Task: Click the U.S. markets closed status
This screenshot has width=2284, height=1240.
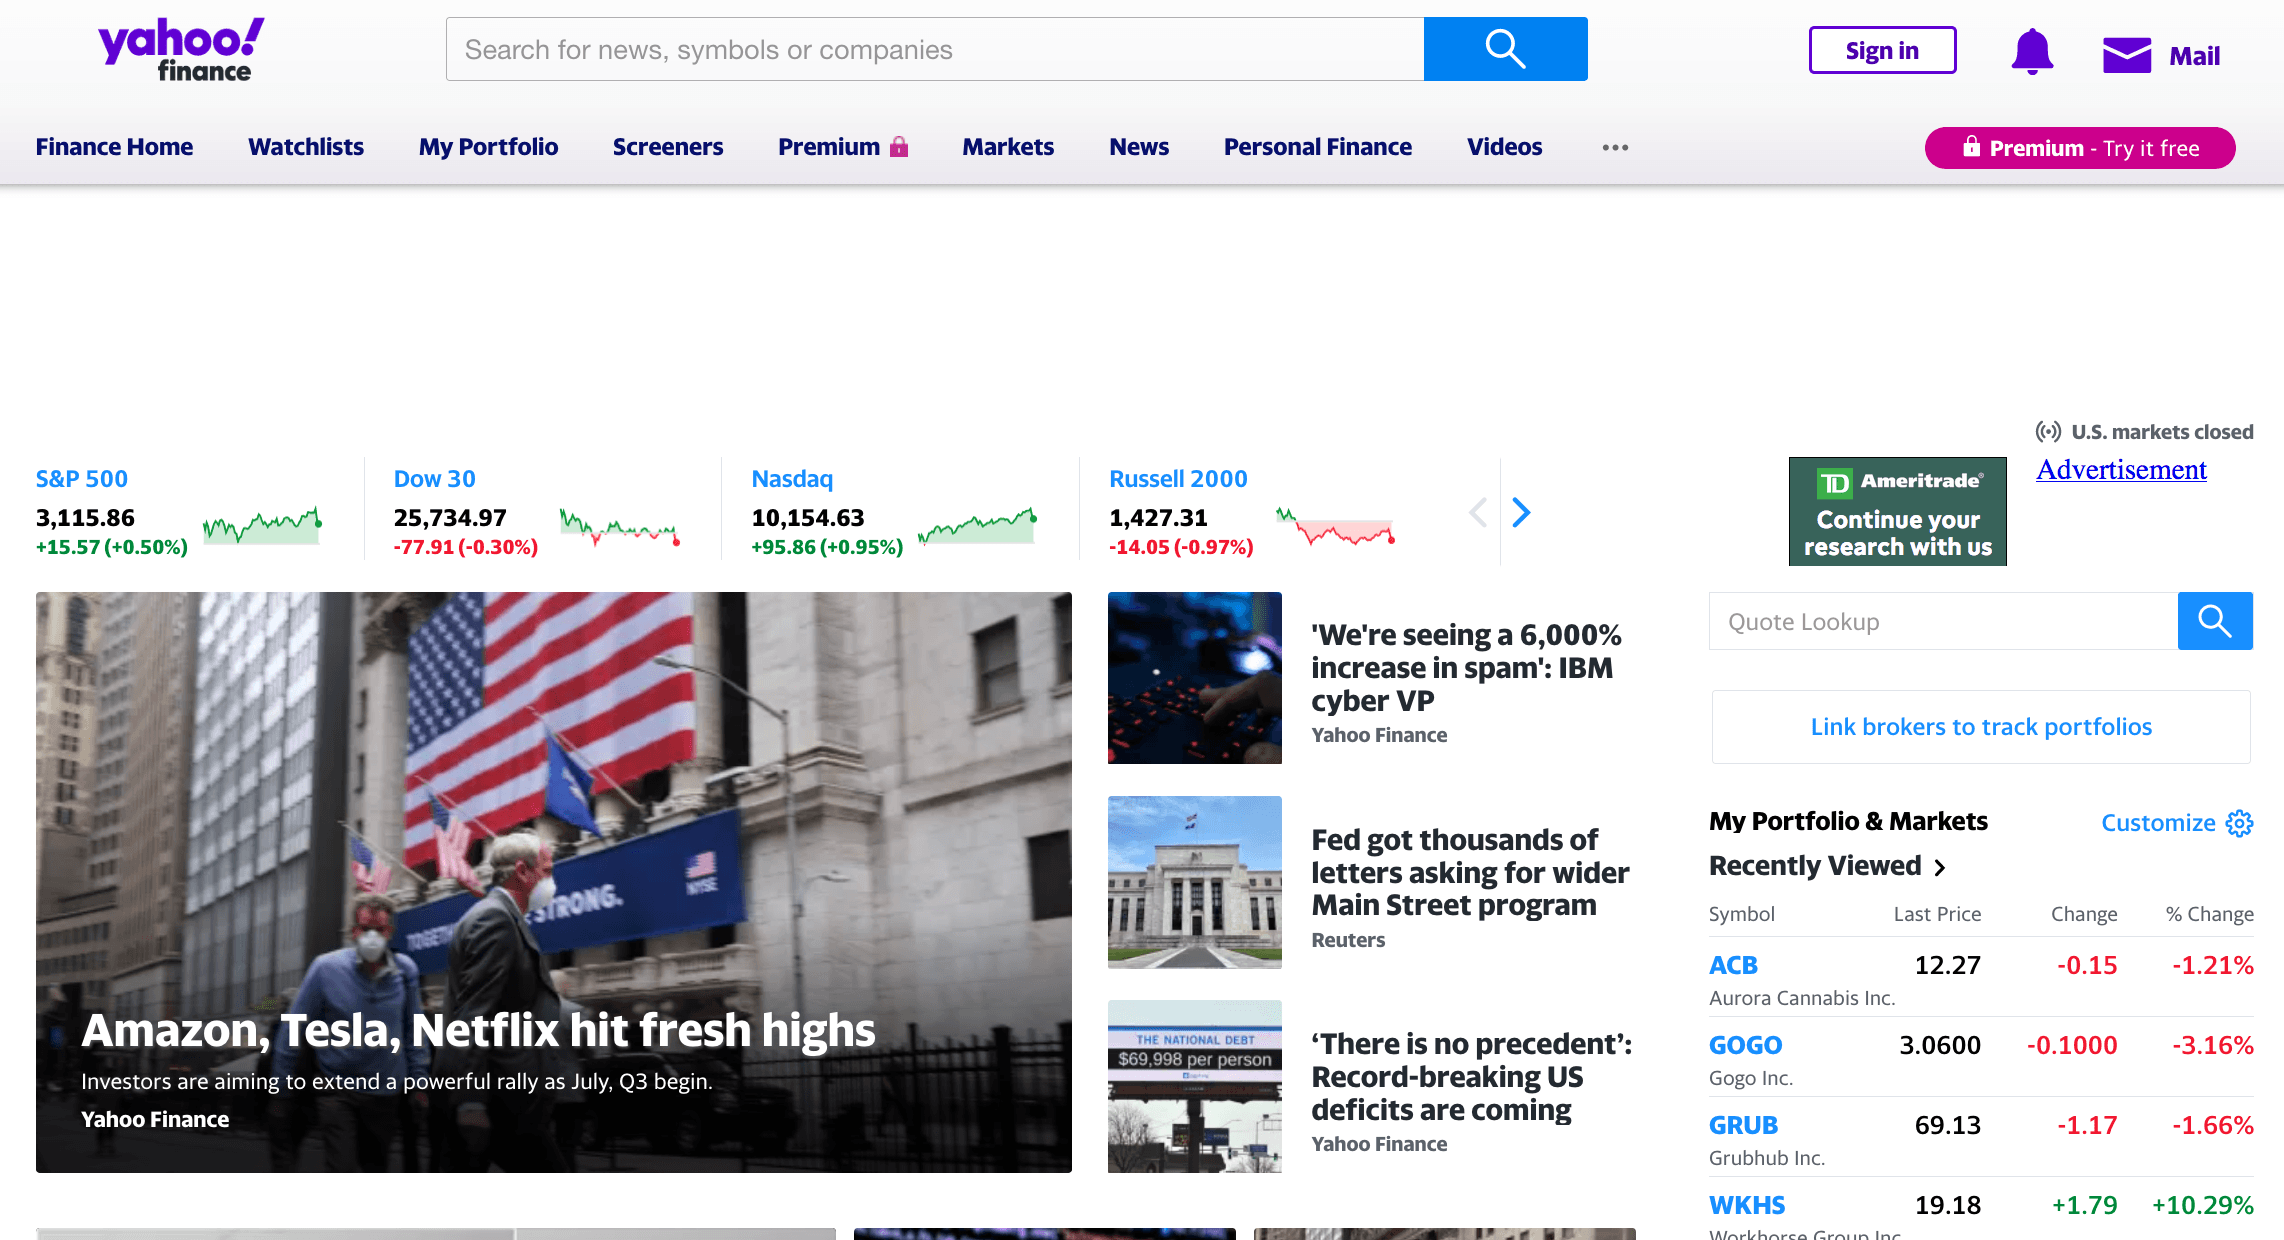Action: pyautogui.click(x=2144, y=432)
